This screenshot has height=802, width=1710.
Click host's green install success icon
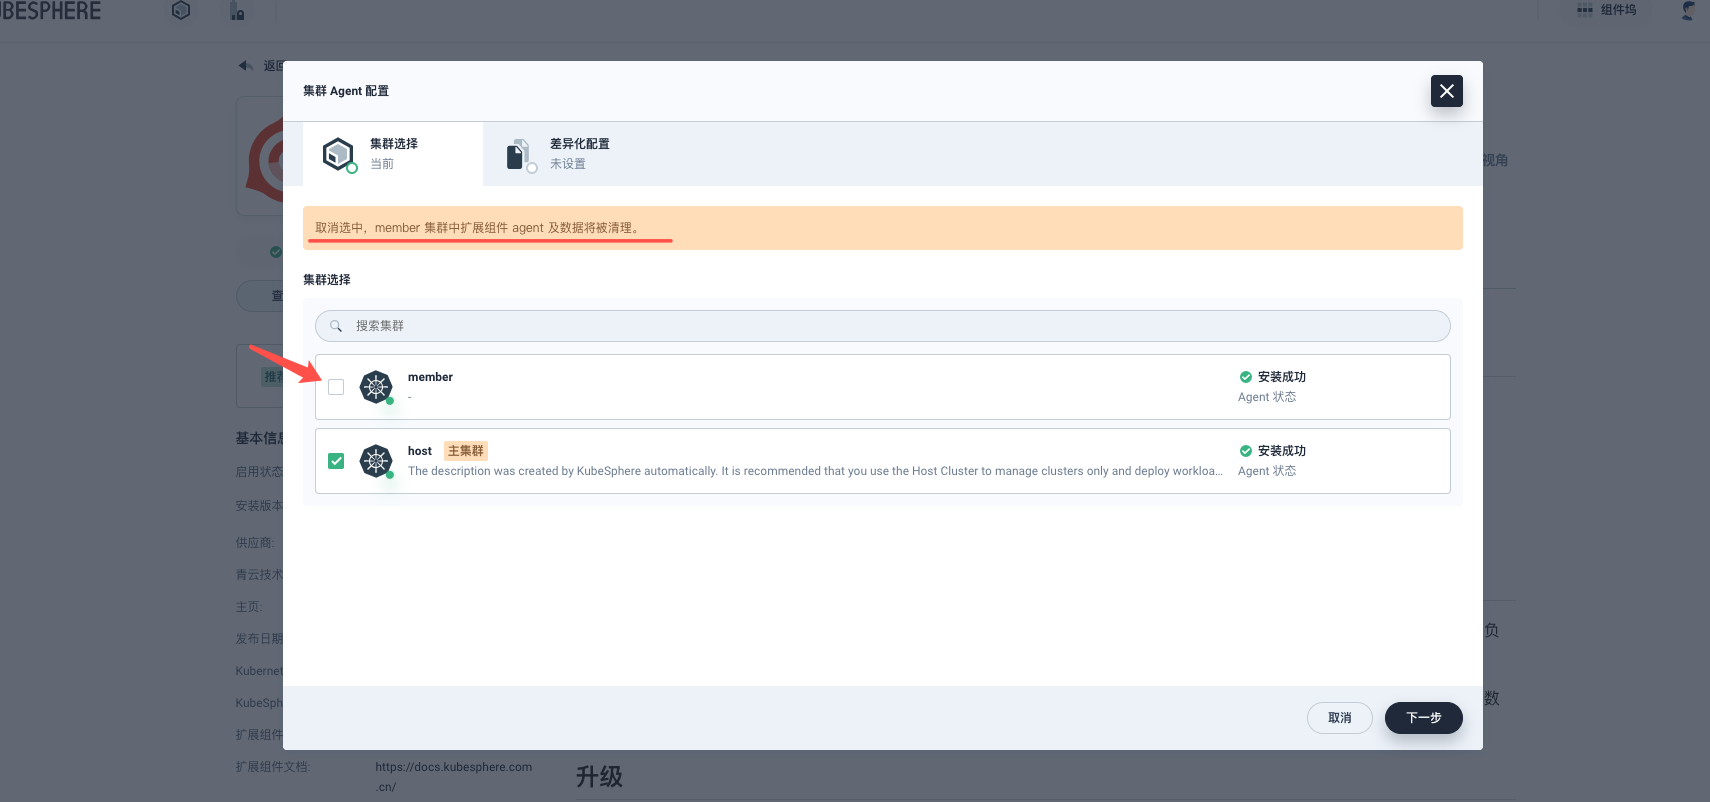[1246, 451]
